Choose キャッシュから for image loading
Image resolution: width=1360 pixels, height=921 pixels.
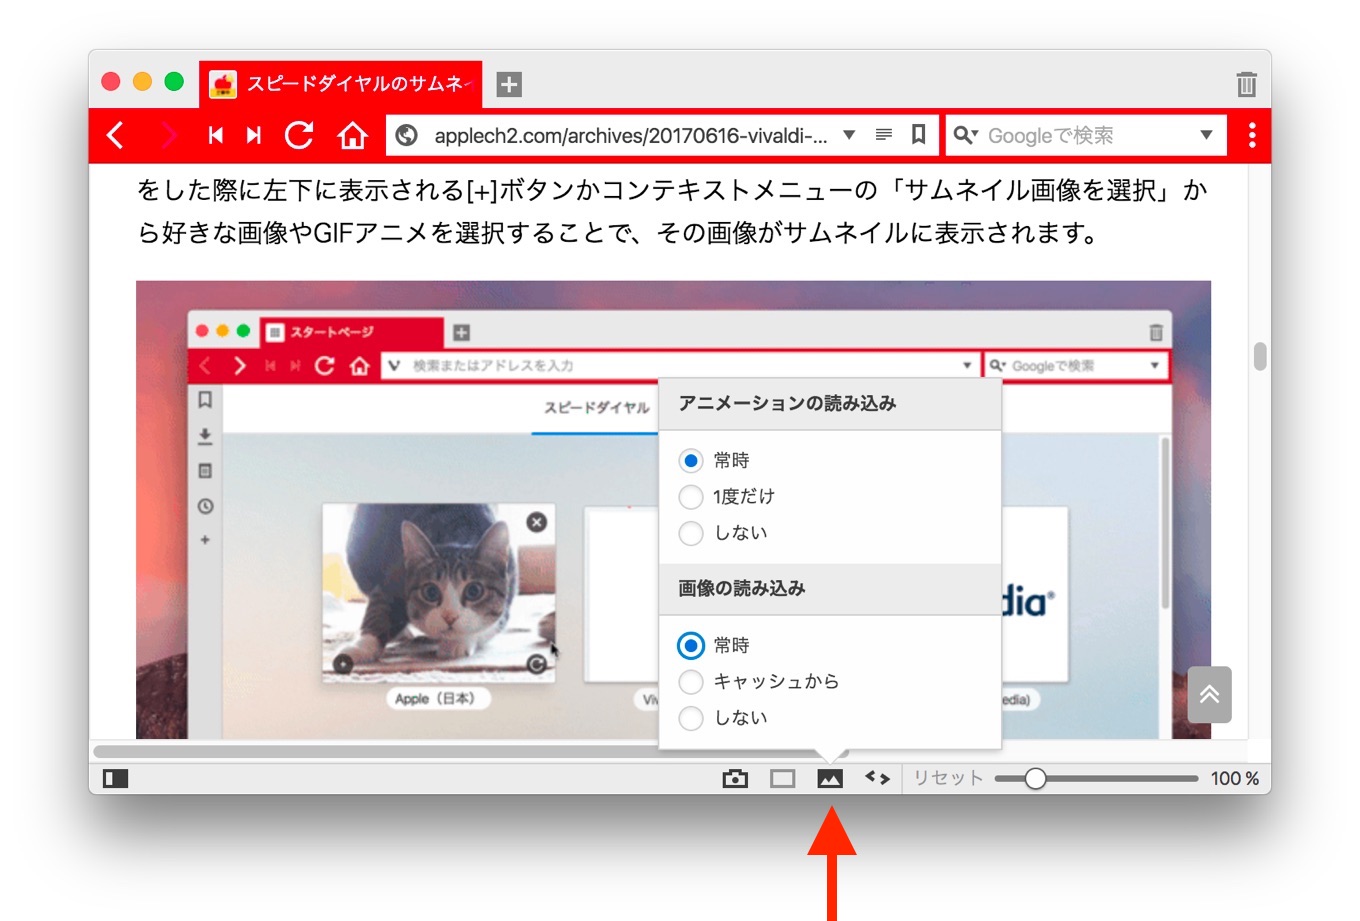(x=691, y=682)
